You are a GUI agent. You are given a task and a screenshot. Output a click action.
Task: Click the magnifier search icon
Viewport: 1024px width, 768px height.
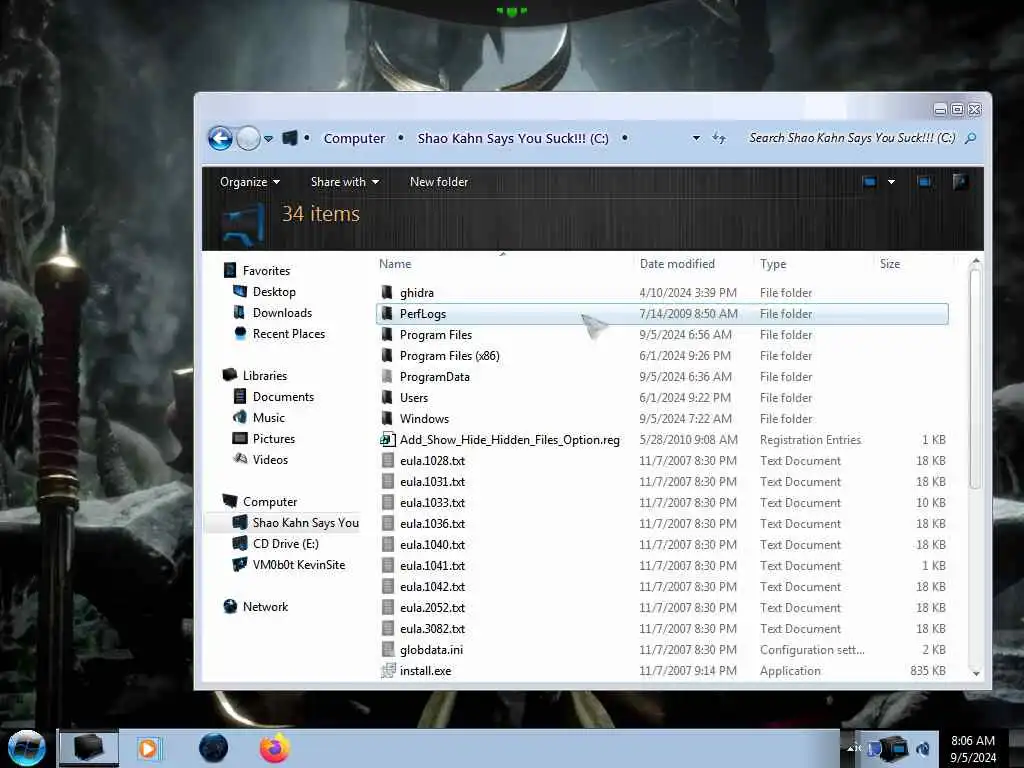[x=970, y=138]
